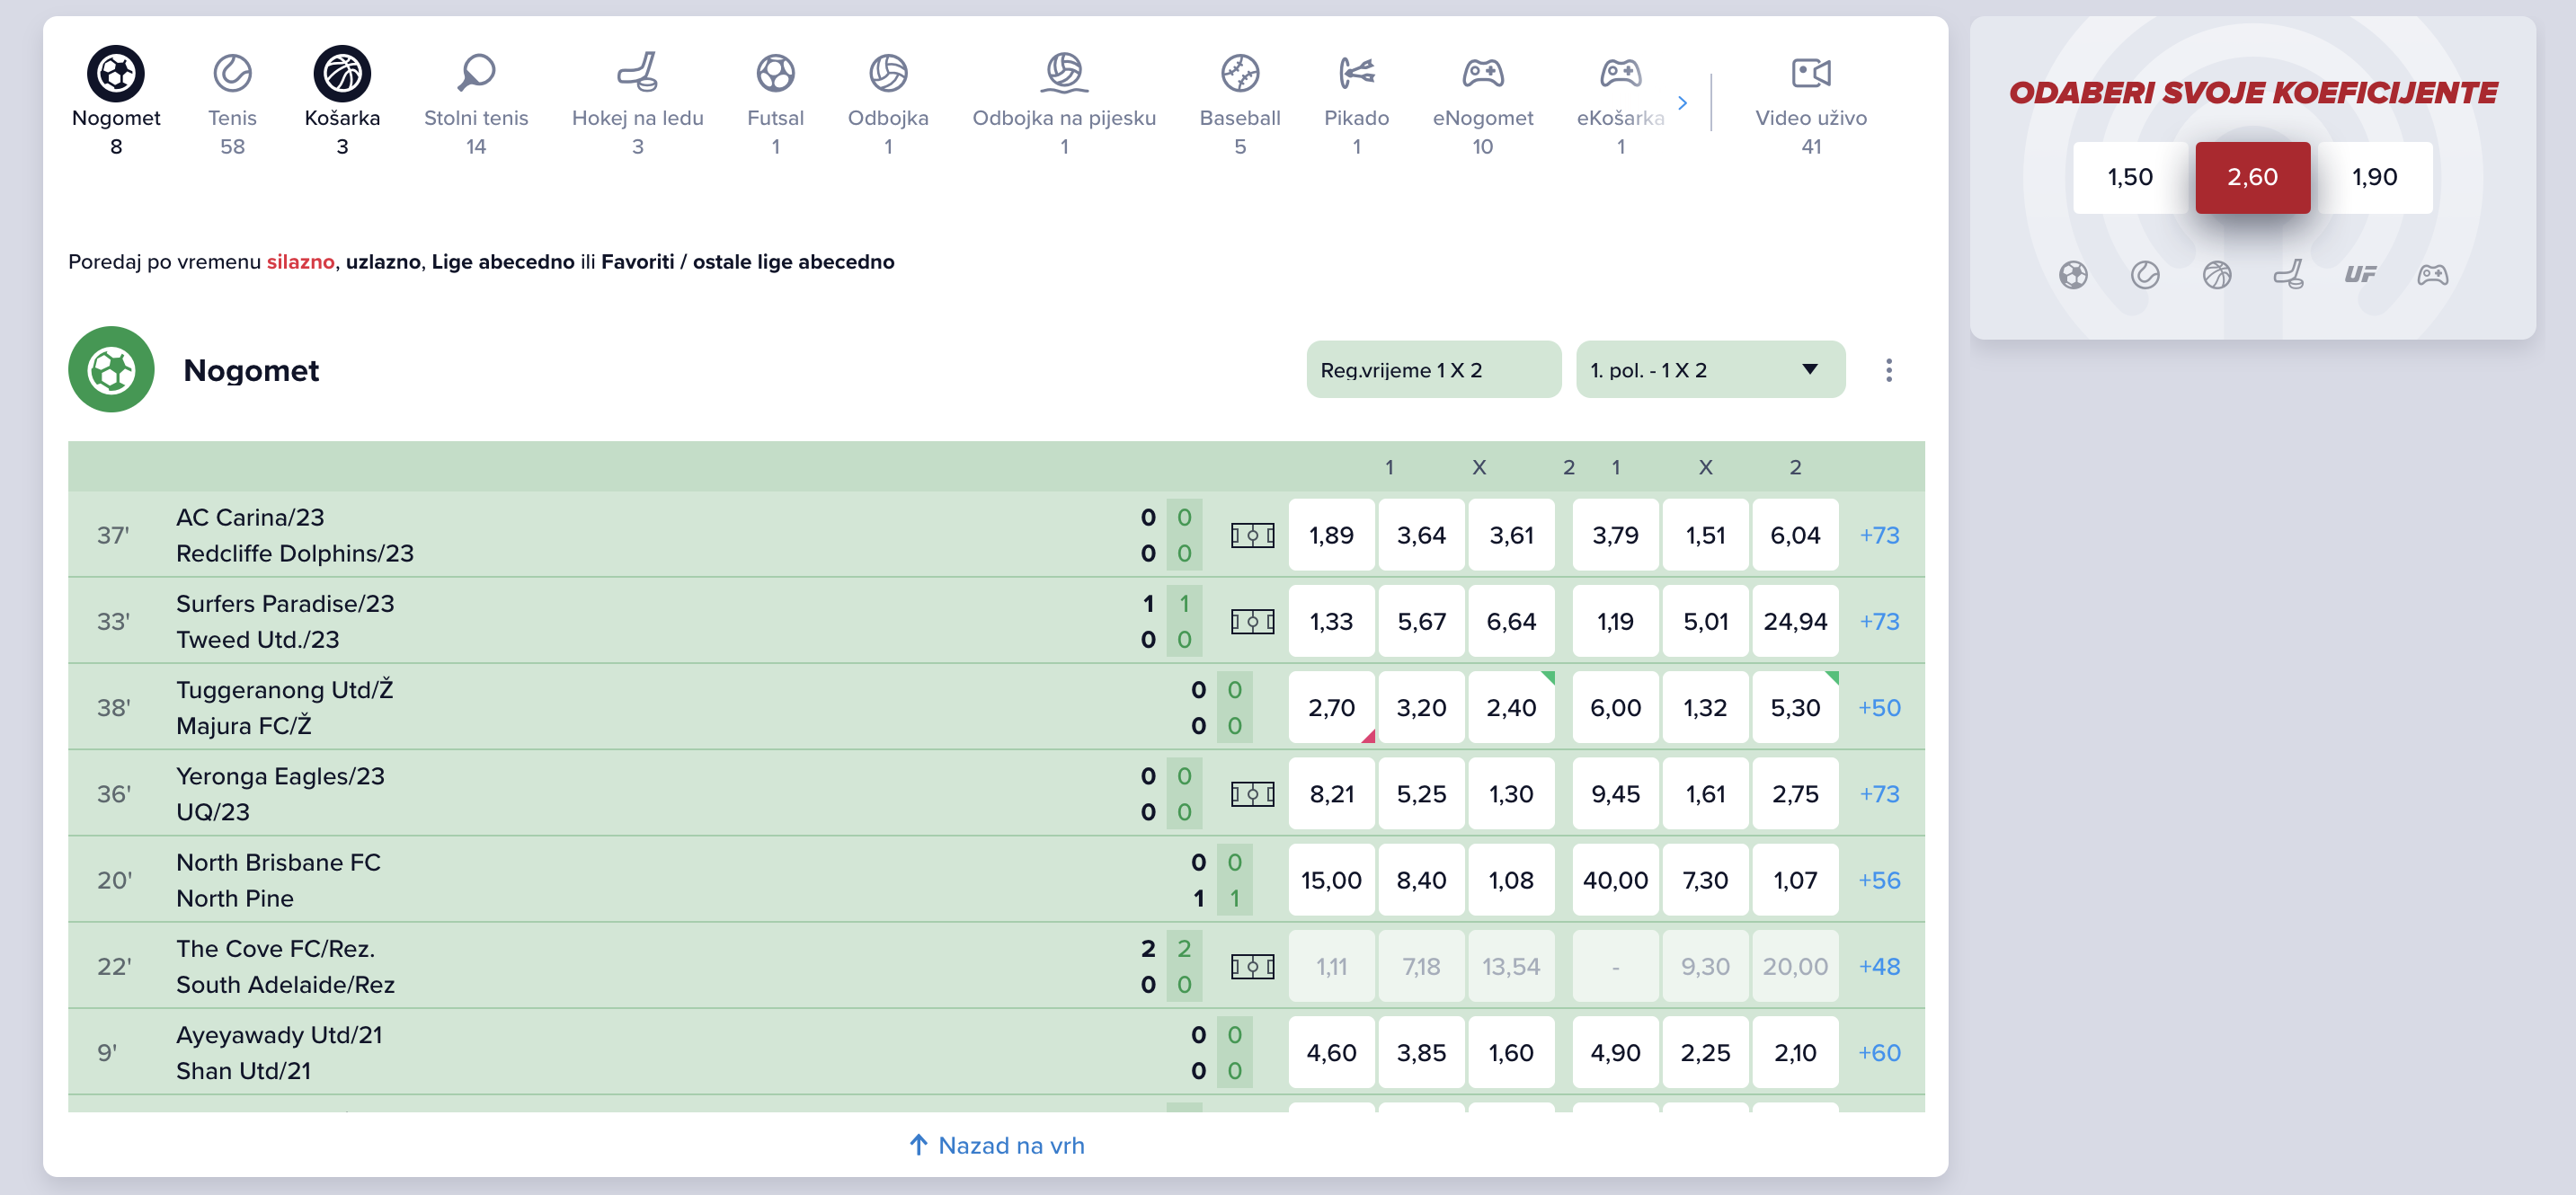Select 1,30 odds on UQ/23 win
Viewport: 2576px width, 1195px height.
[1511, 795]
